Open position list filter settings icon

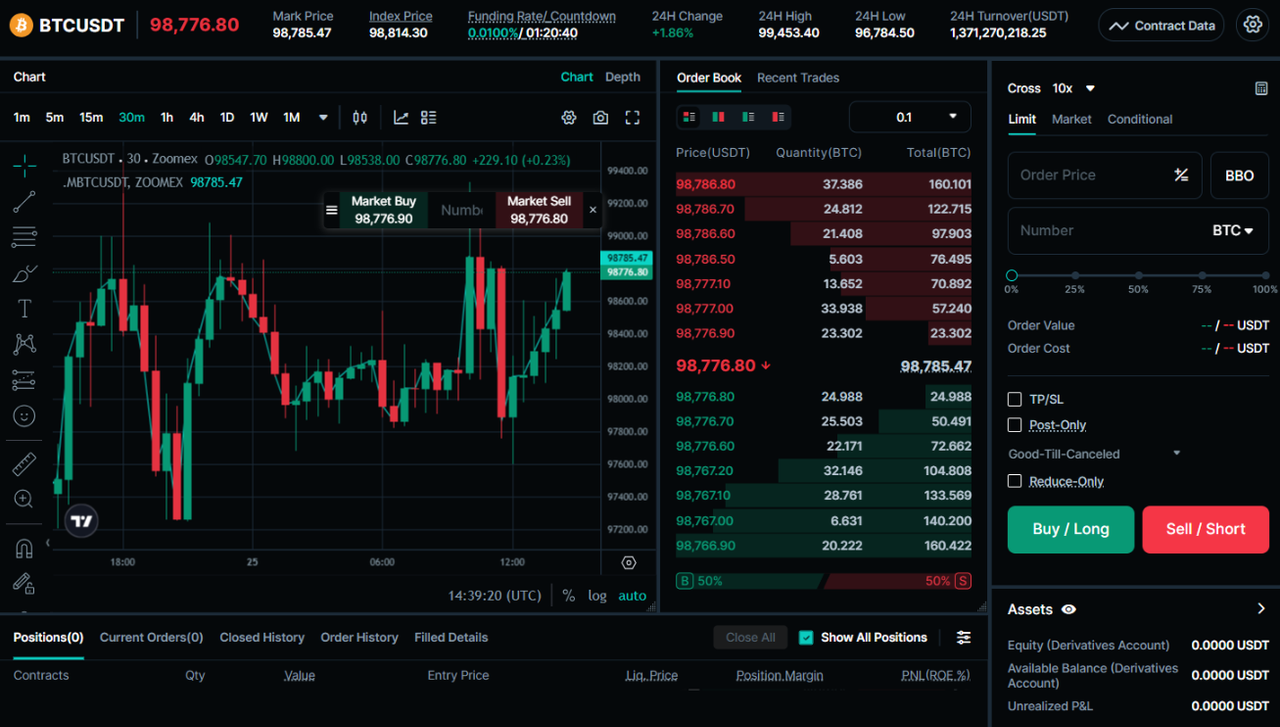pyautogui.click(x=964, y=637)
